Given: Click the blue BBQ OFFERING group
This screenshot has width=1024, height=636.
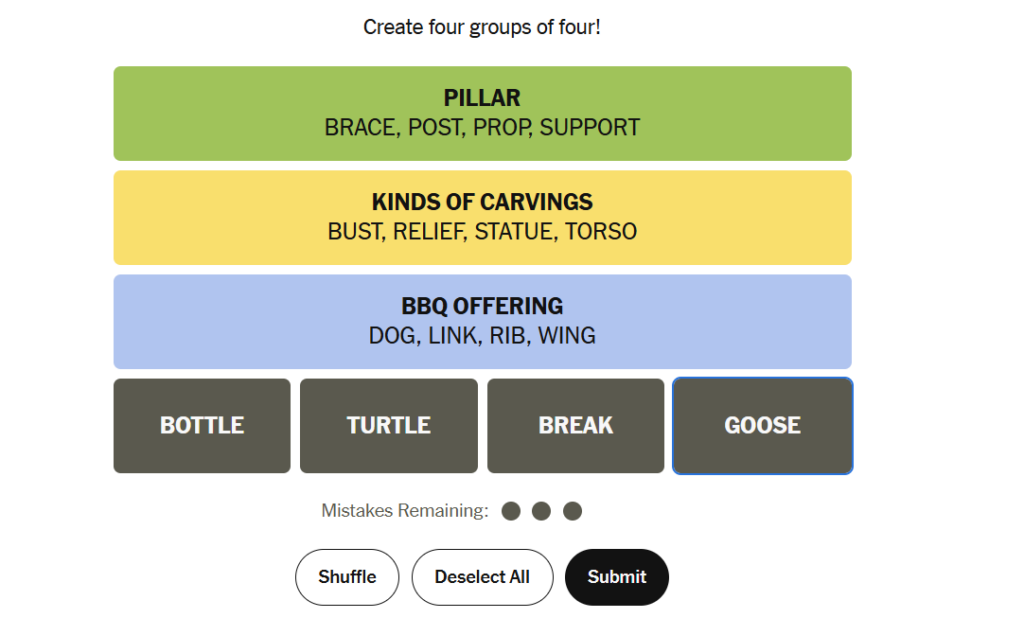Looking at the screenshot, I should tap(483, 322).
